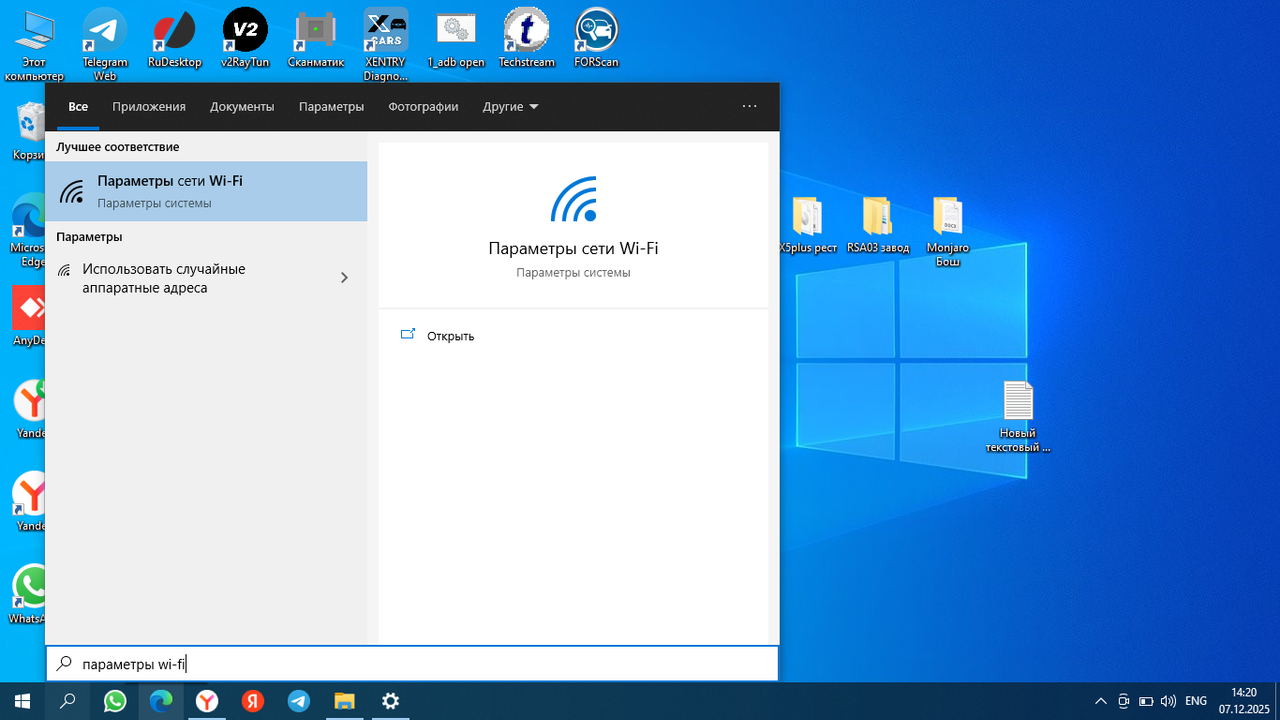Click the large Wi-Fi icon in preview
The image size is (1280, 720).
(574, 199)
